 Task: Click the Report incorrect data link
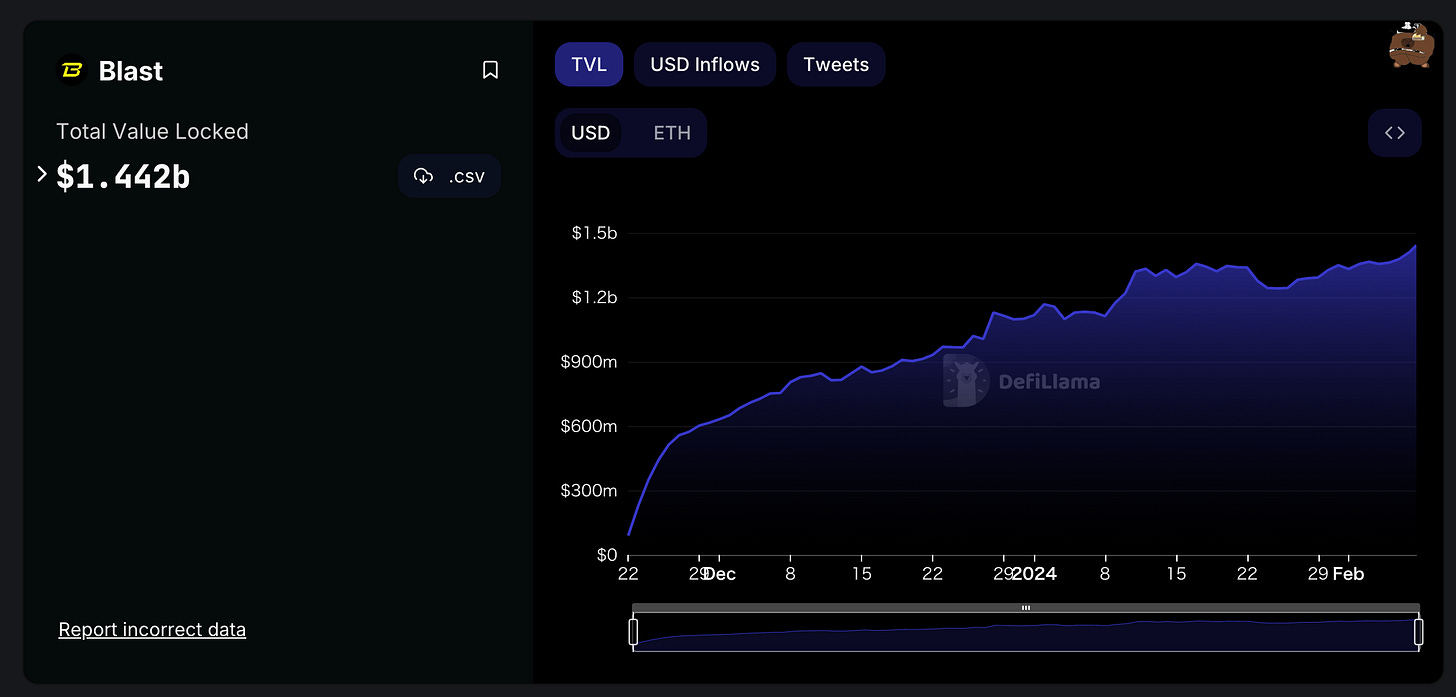point(152,629)
